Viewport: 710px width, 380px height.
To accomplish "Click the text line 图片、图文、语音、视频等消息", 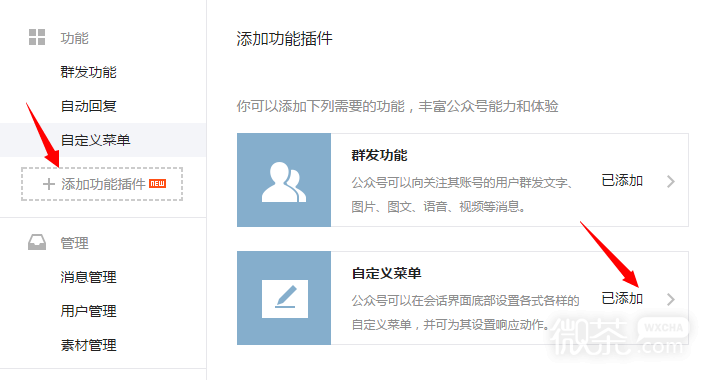I will pyautogui.click(x=438, y=207).
